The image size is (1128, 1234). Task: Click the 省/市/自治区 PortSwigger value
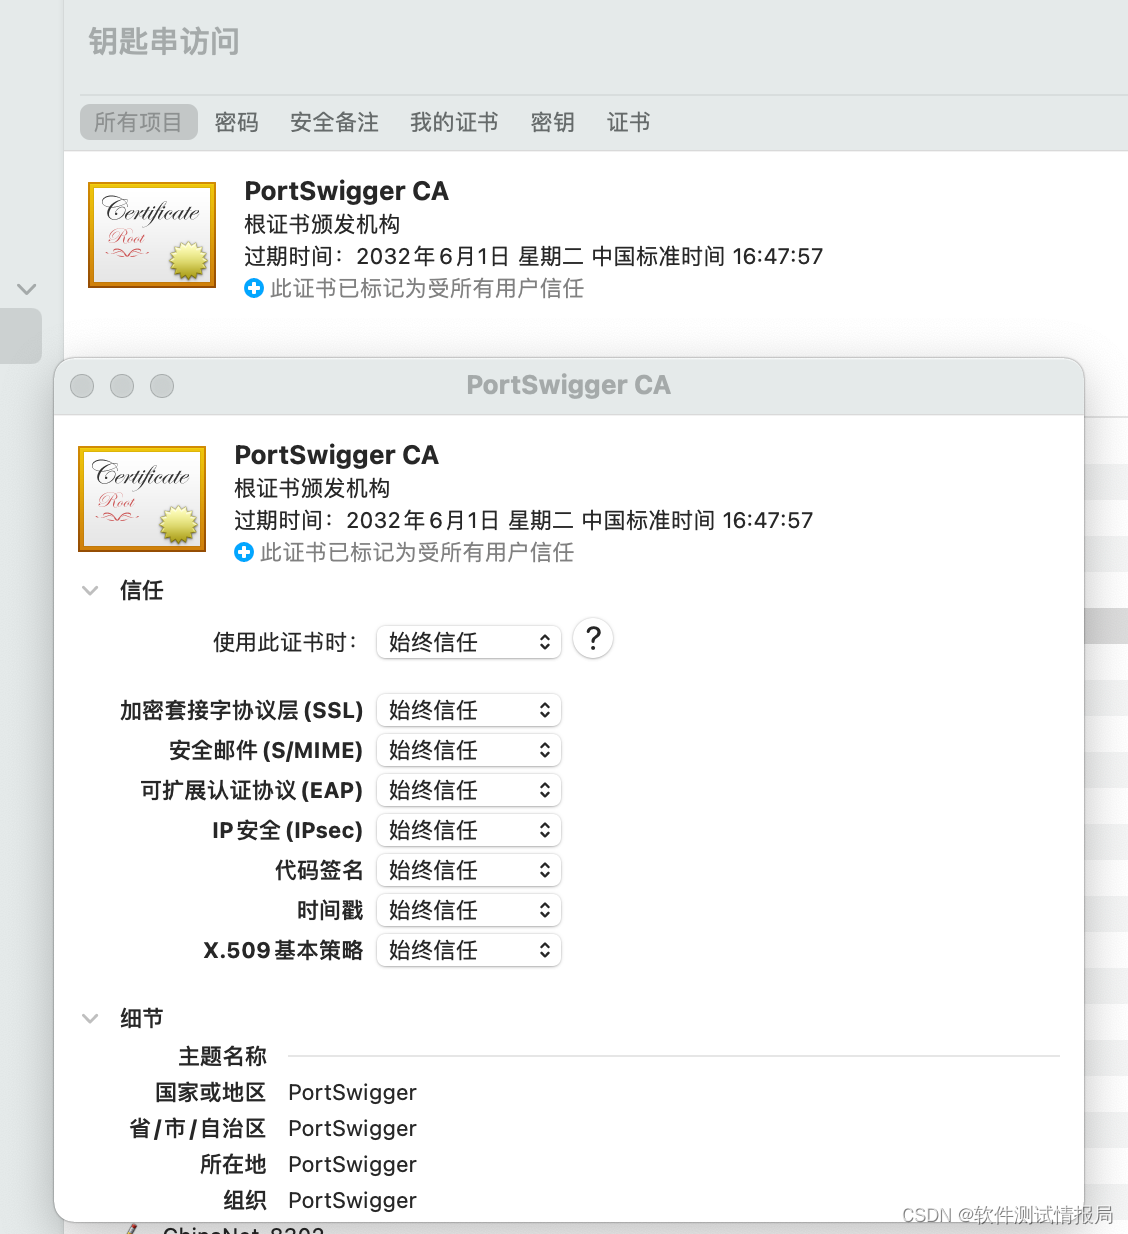coord(352,1128)
